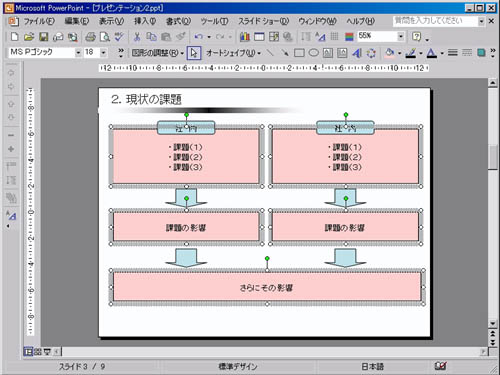Open the Undo history dropdown arrow
The height and width of the screenshot is (375, 500).
[209, 37]
